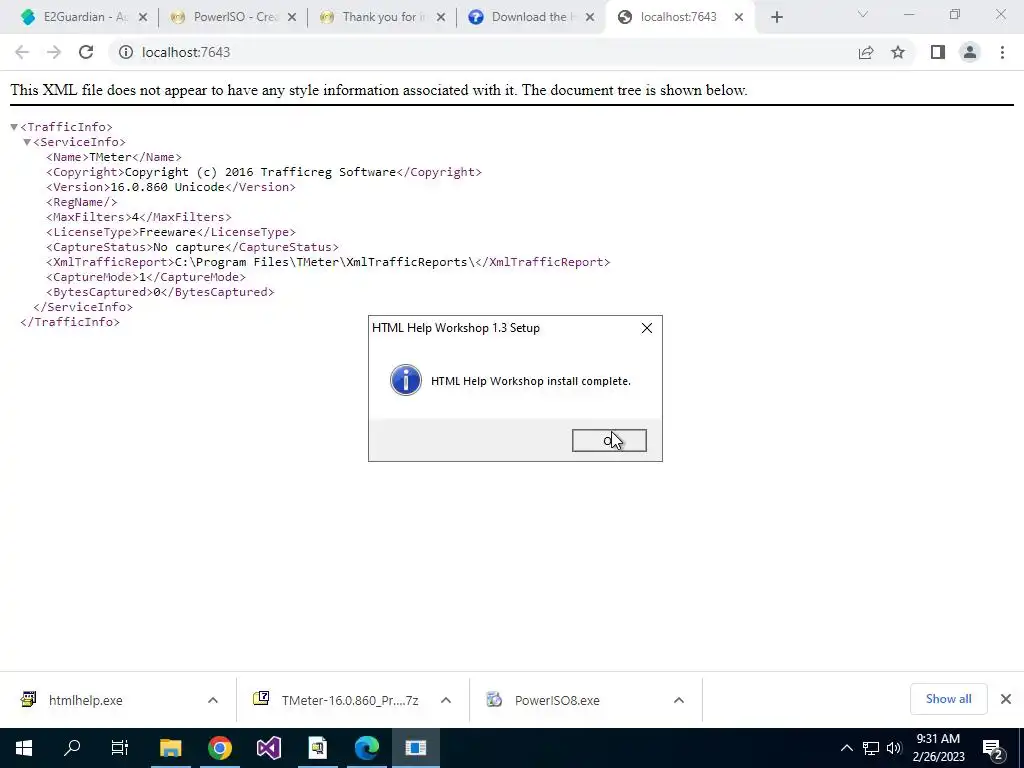Click the CaptureStatus No capture line

[192, 247]
